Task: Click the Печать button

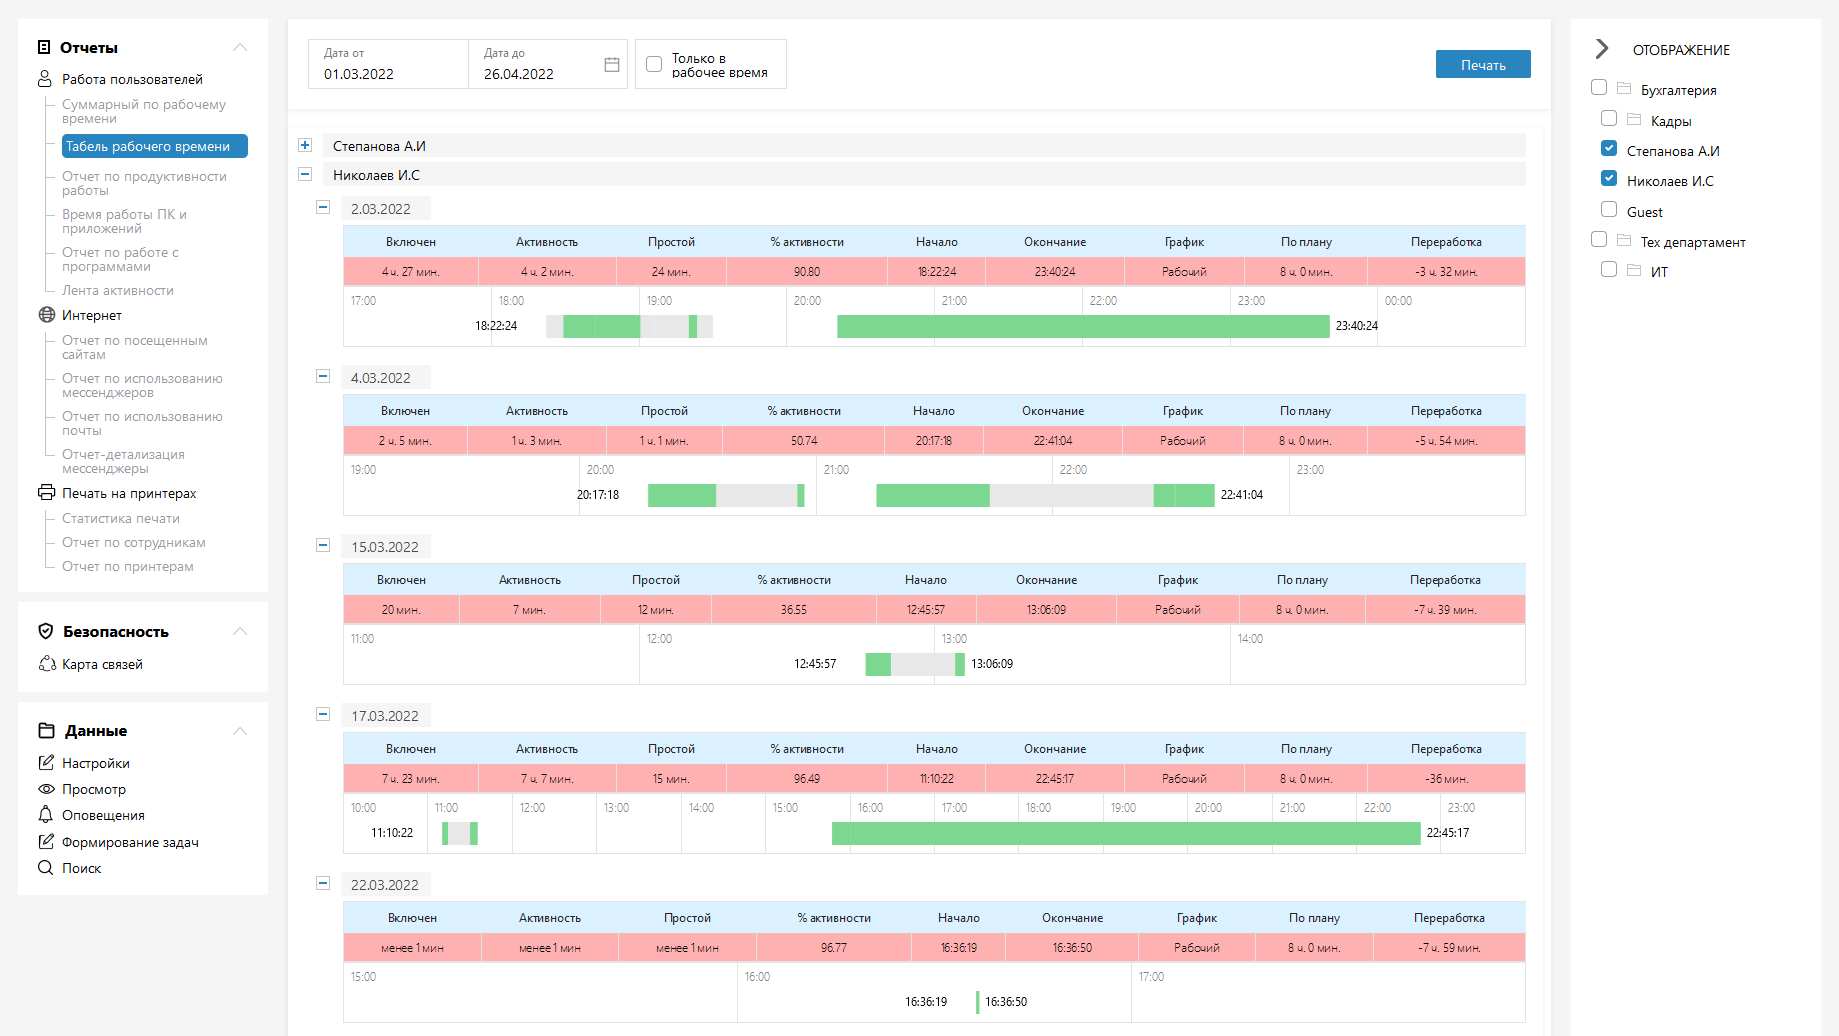Action: (x=1483, y=64)
